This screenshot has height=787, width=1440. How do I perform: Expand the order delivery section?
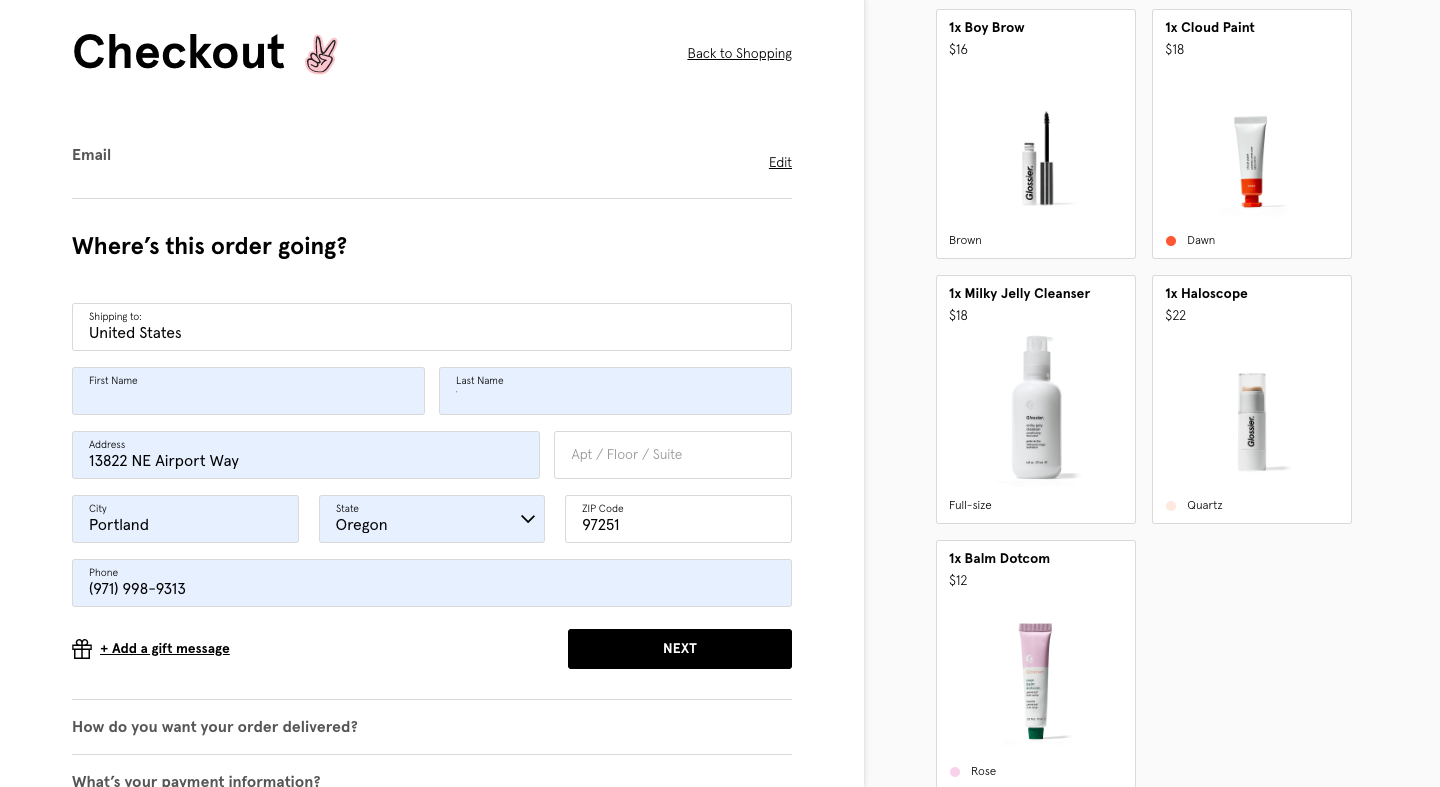[215, 727]
